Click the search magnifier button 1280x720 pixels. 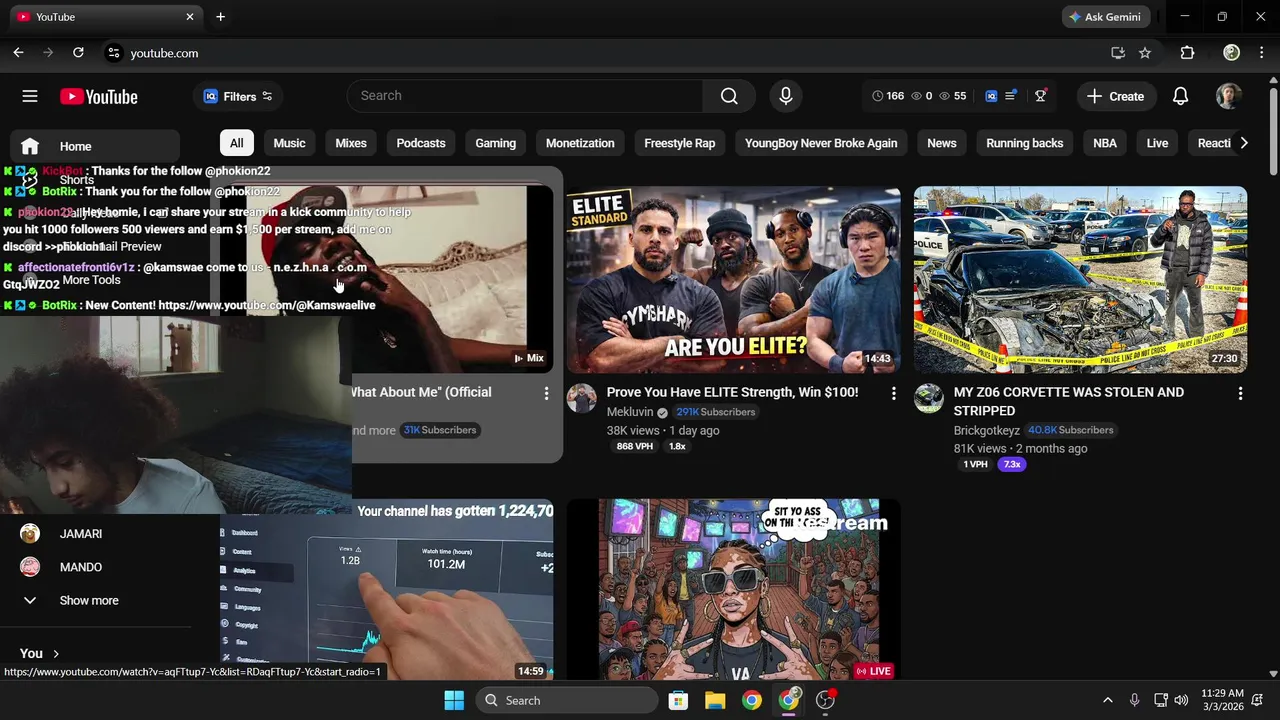click(x=729, y=96)
